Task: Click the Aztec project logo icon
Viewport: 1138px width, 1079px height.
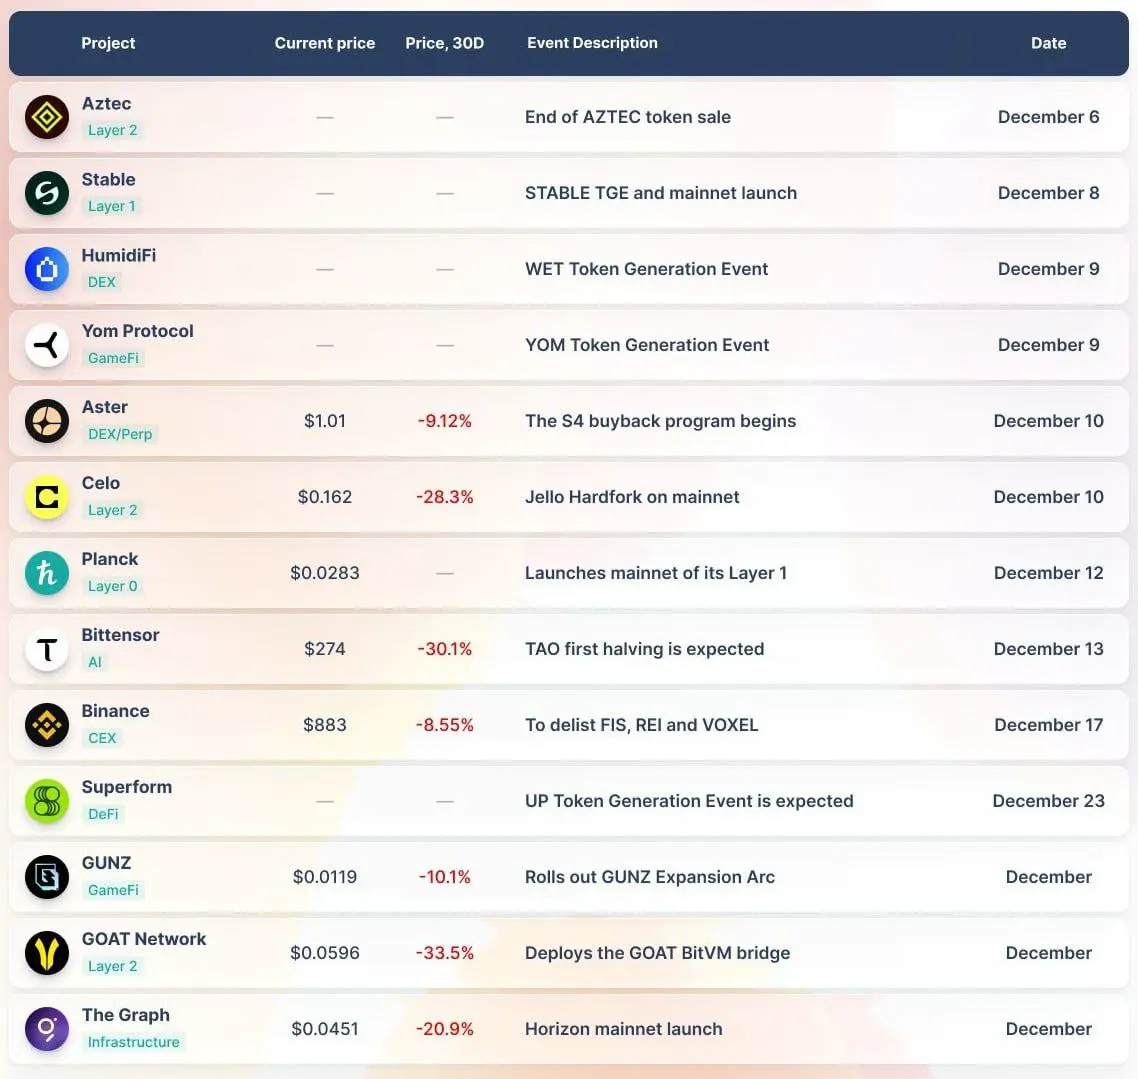Action: pyautogui.click(x=47, y=117)
